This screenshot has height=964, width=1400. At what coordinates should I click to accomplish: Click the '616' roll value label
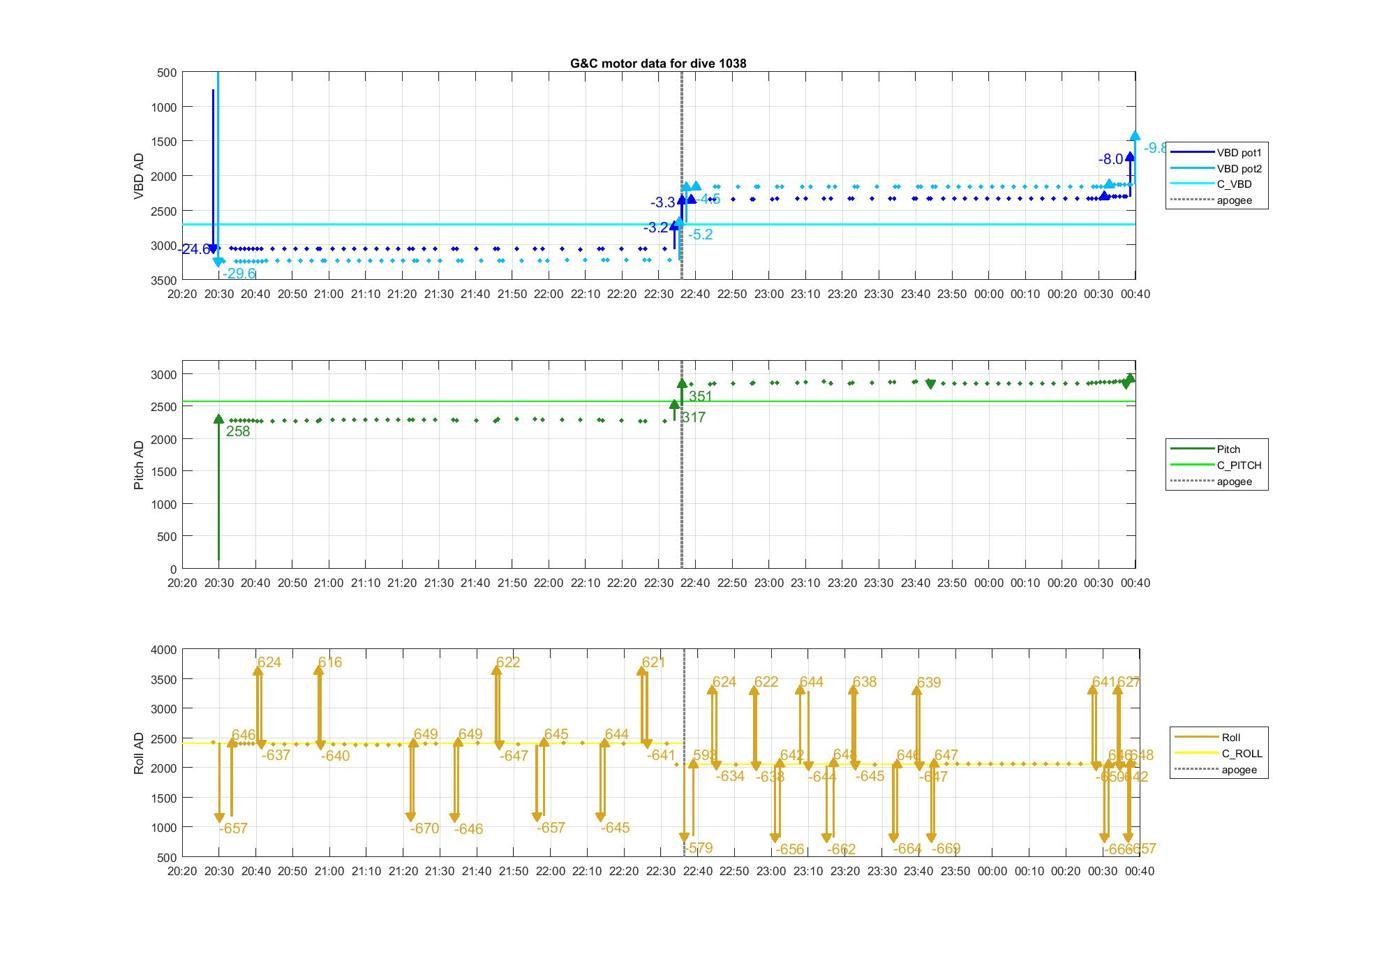click(x=330, y=662)
